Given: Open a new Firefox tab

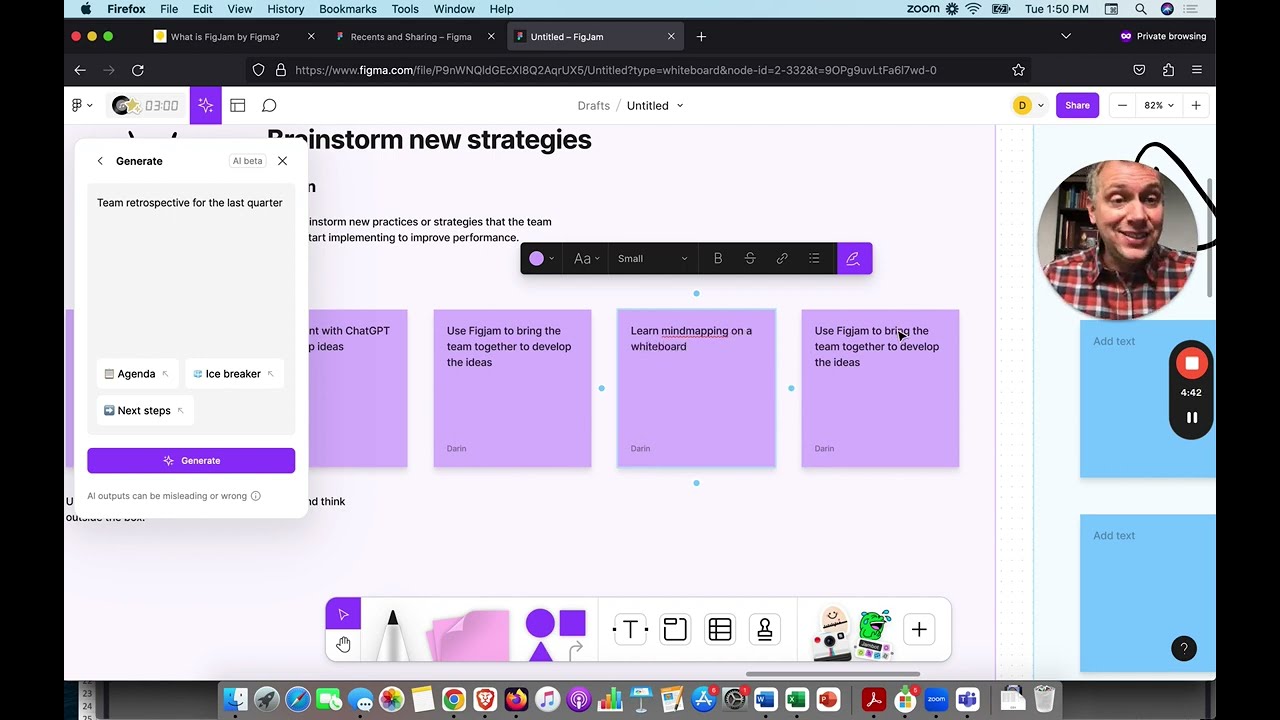Looking at the screenshot, I should tap(701, 37).
